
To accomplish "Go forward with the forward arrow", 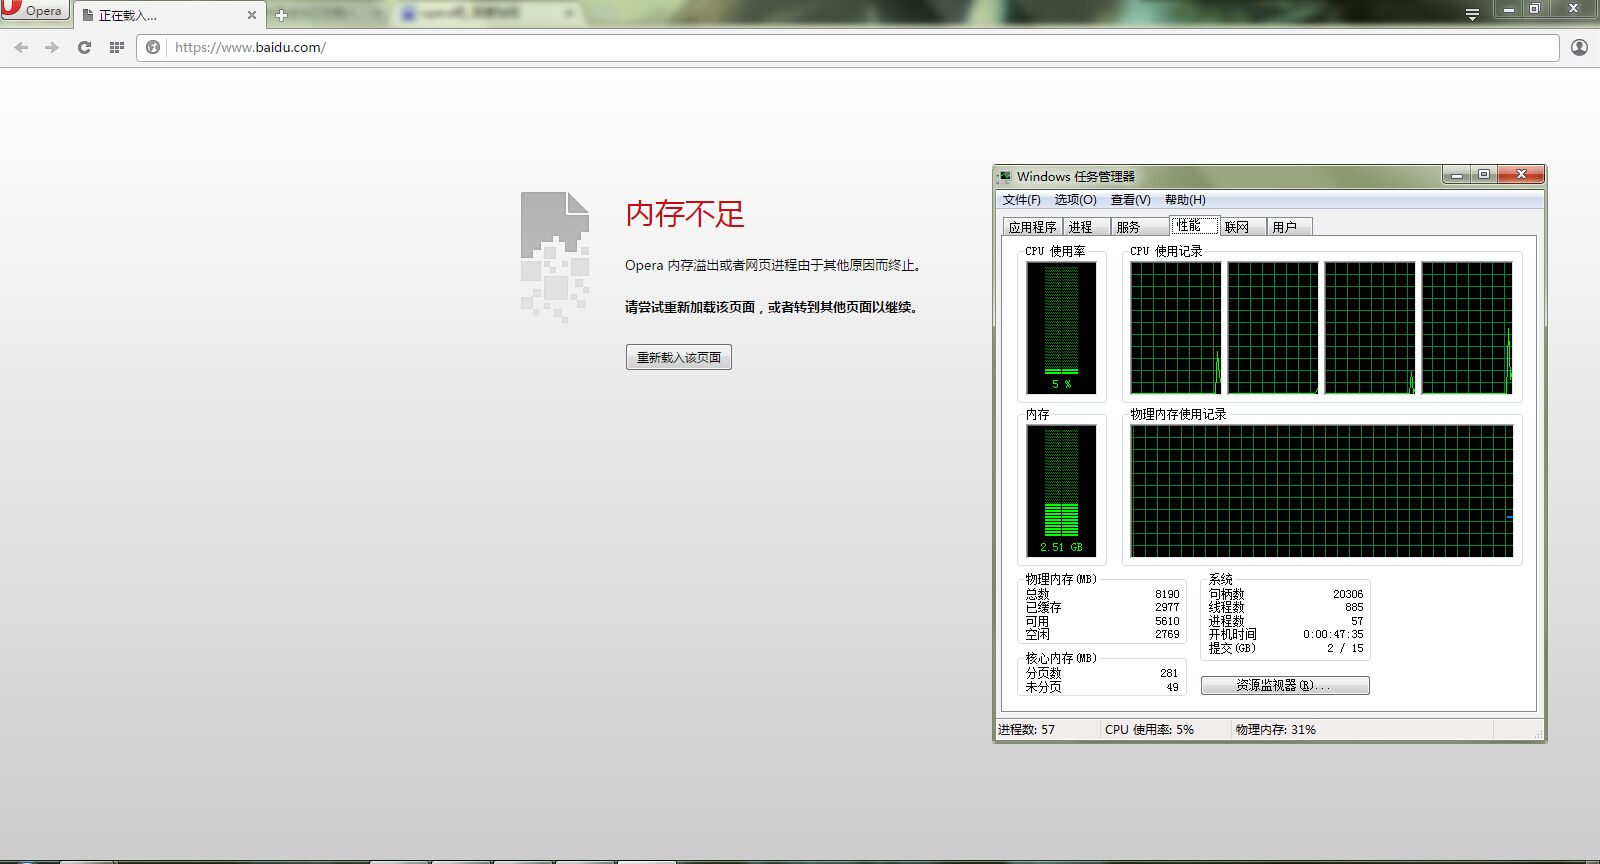I will coord(52,47).
